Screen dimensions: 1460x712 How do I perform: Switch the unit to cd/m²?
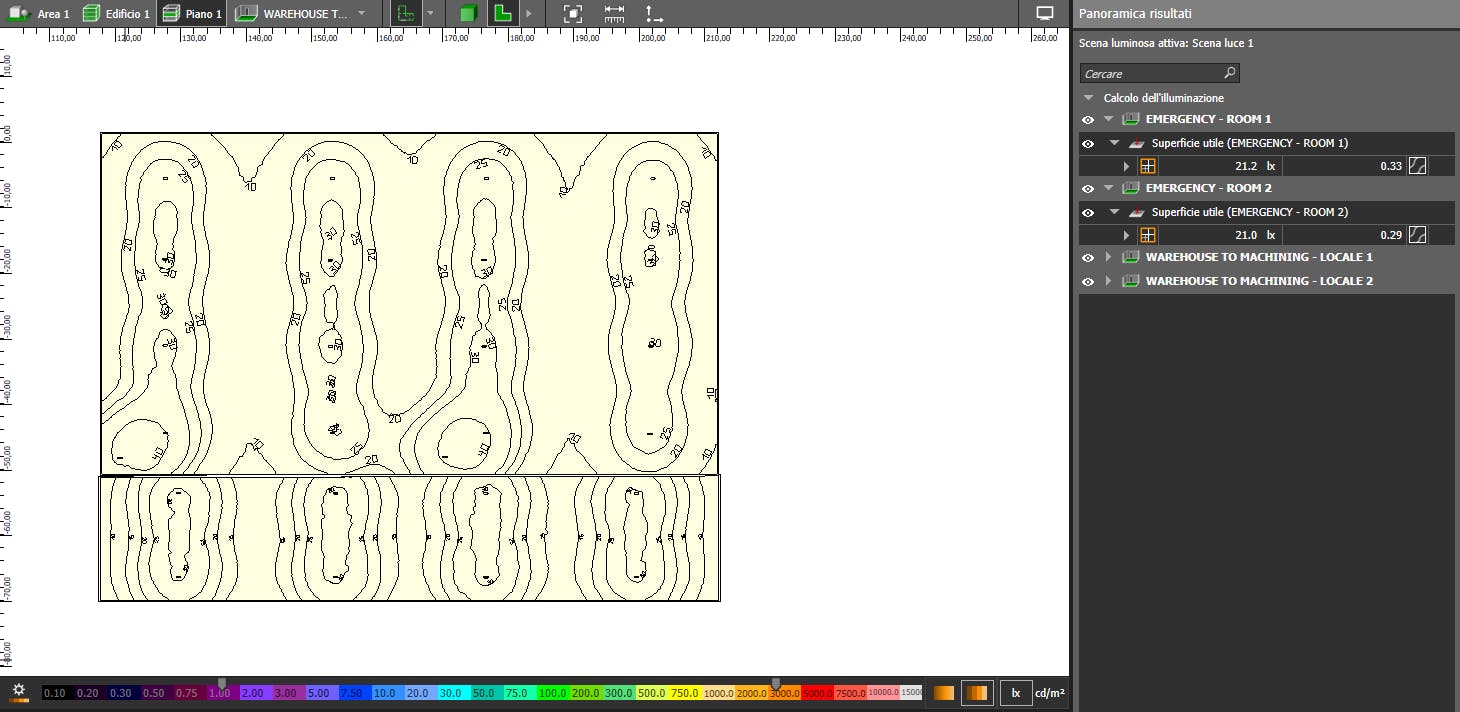coord(1049,692)
